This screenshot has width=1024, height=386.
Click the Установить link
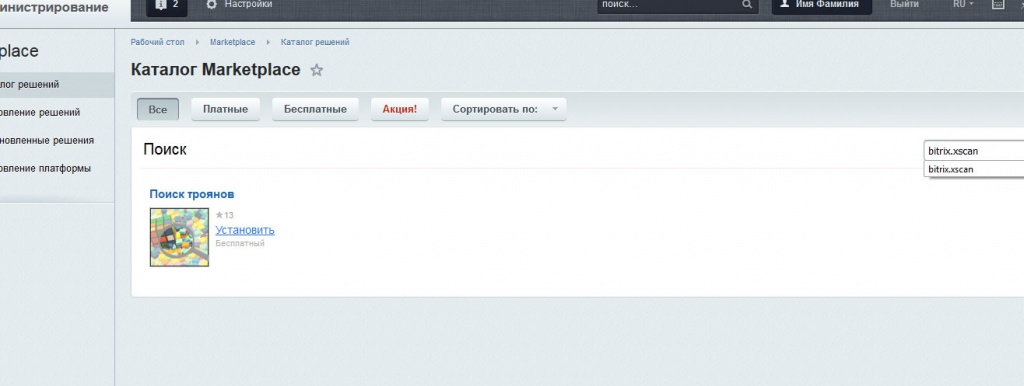(x=245, y=230)
